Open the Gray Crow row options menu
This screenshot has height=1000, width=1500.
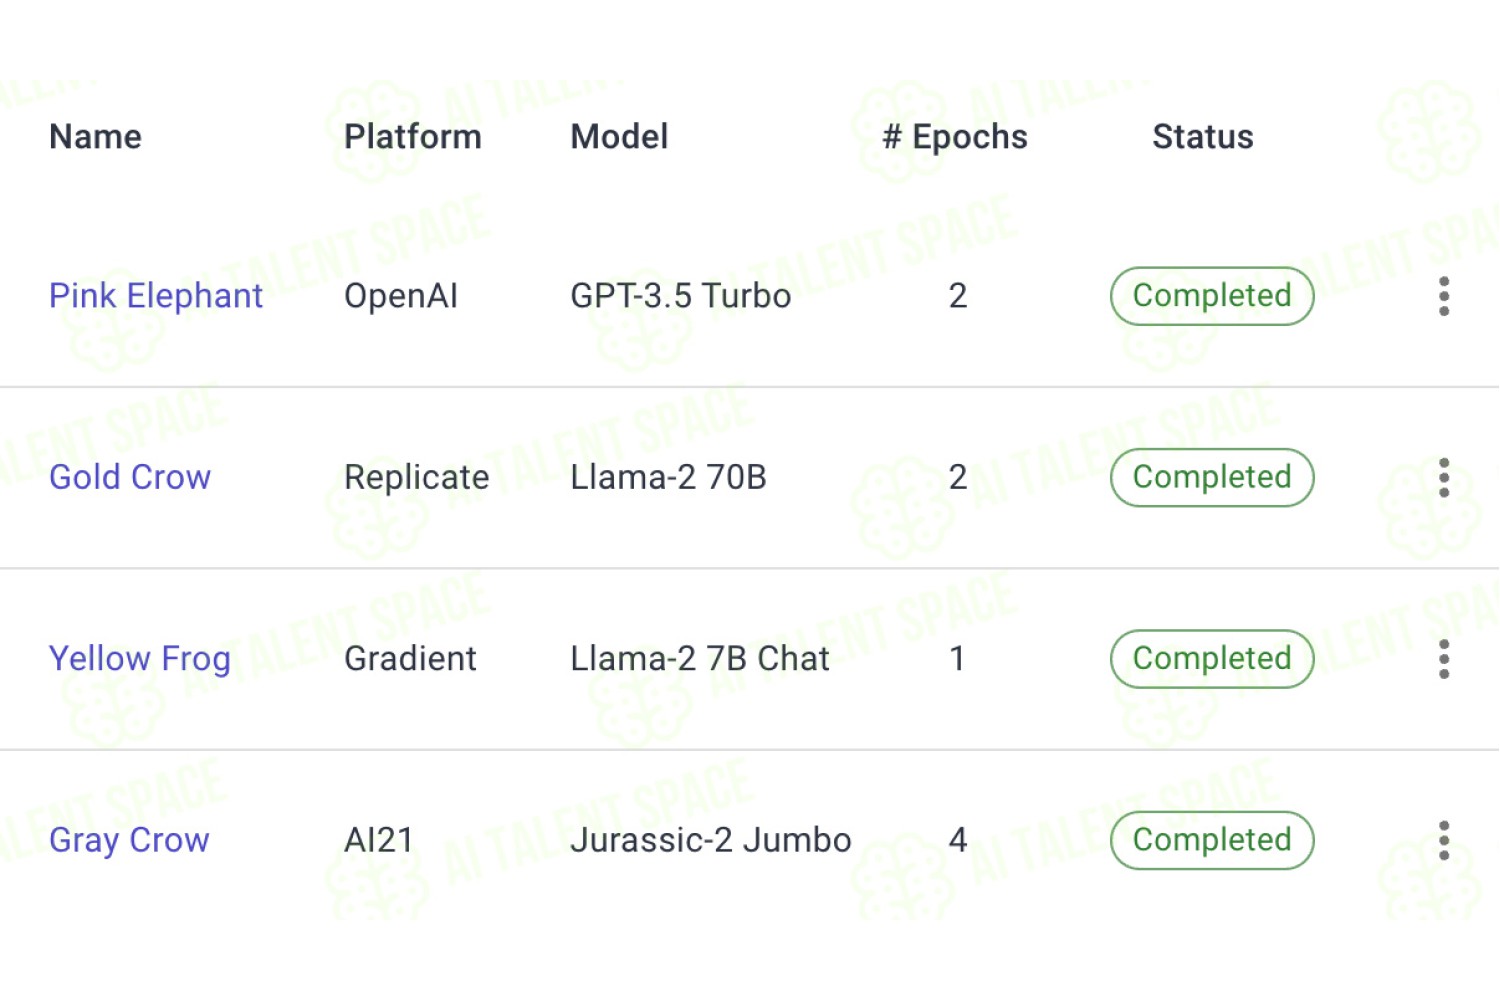point(1443,840)
